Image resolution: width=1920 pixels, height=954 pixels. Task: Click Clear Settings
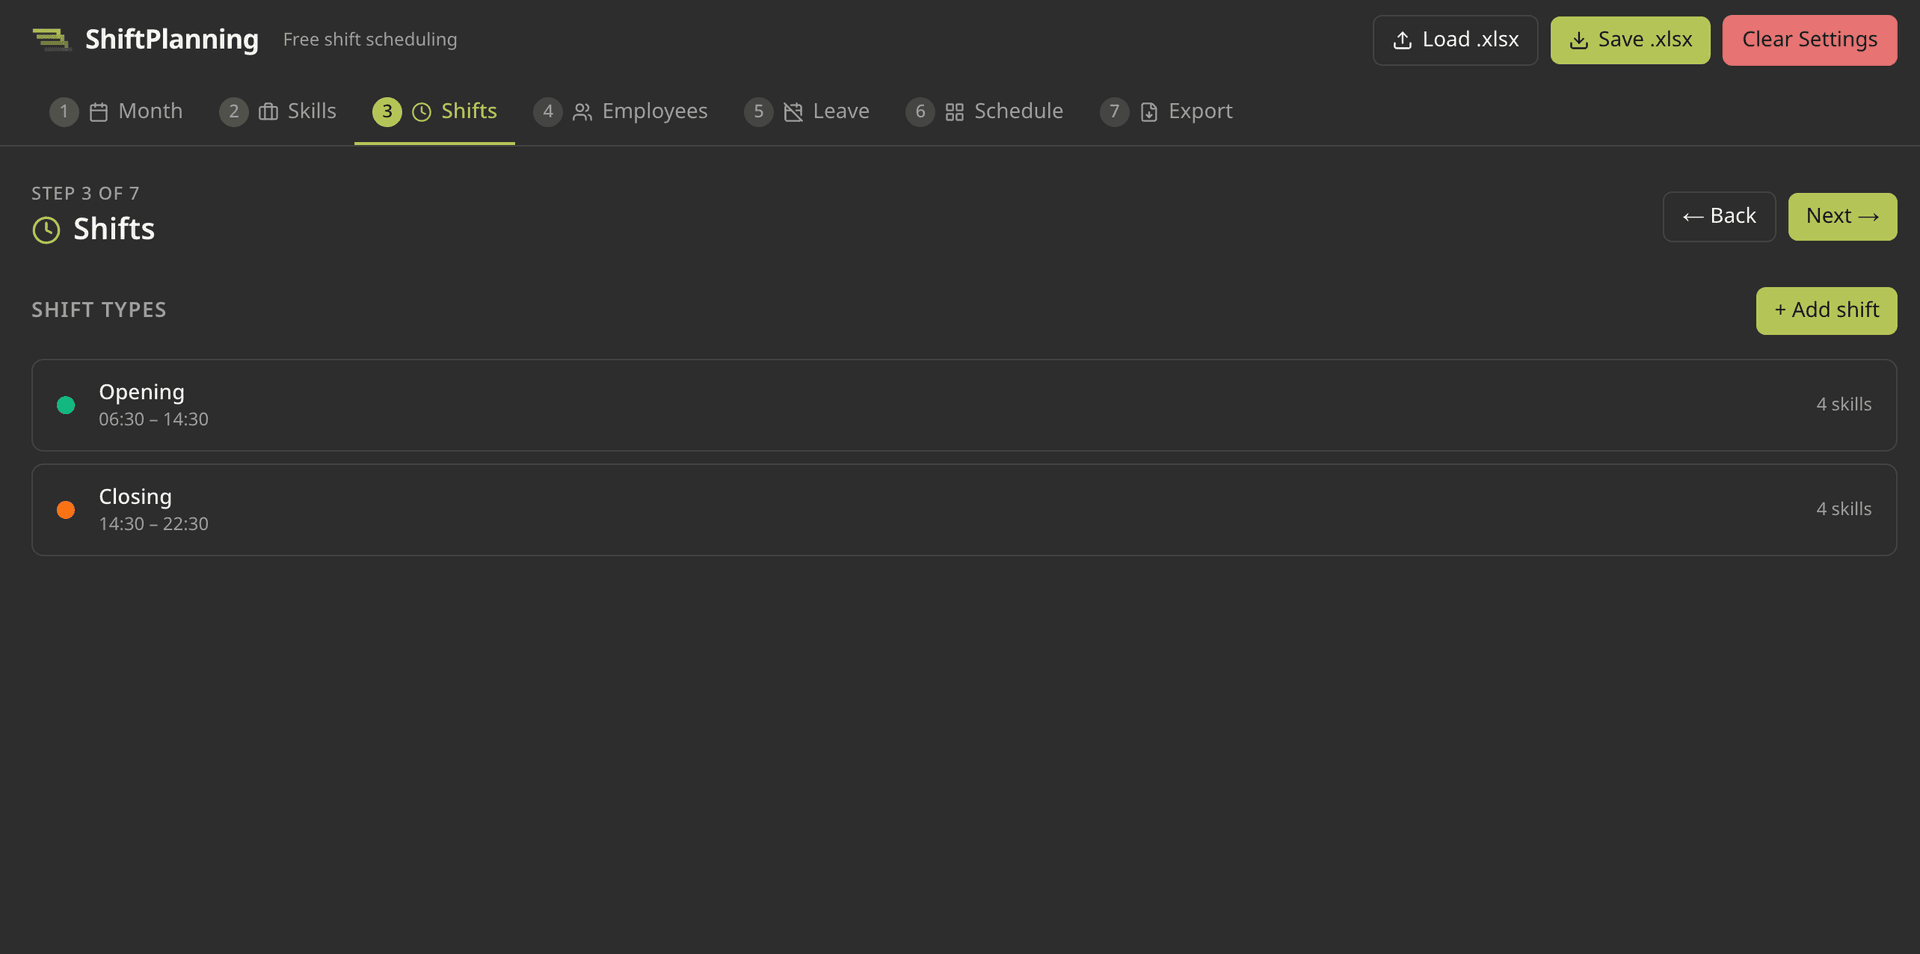click(1809, 40)
